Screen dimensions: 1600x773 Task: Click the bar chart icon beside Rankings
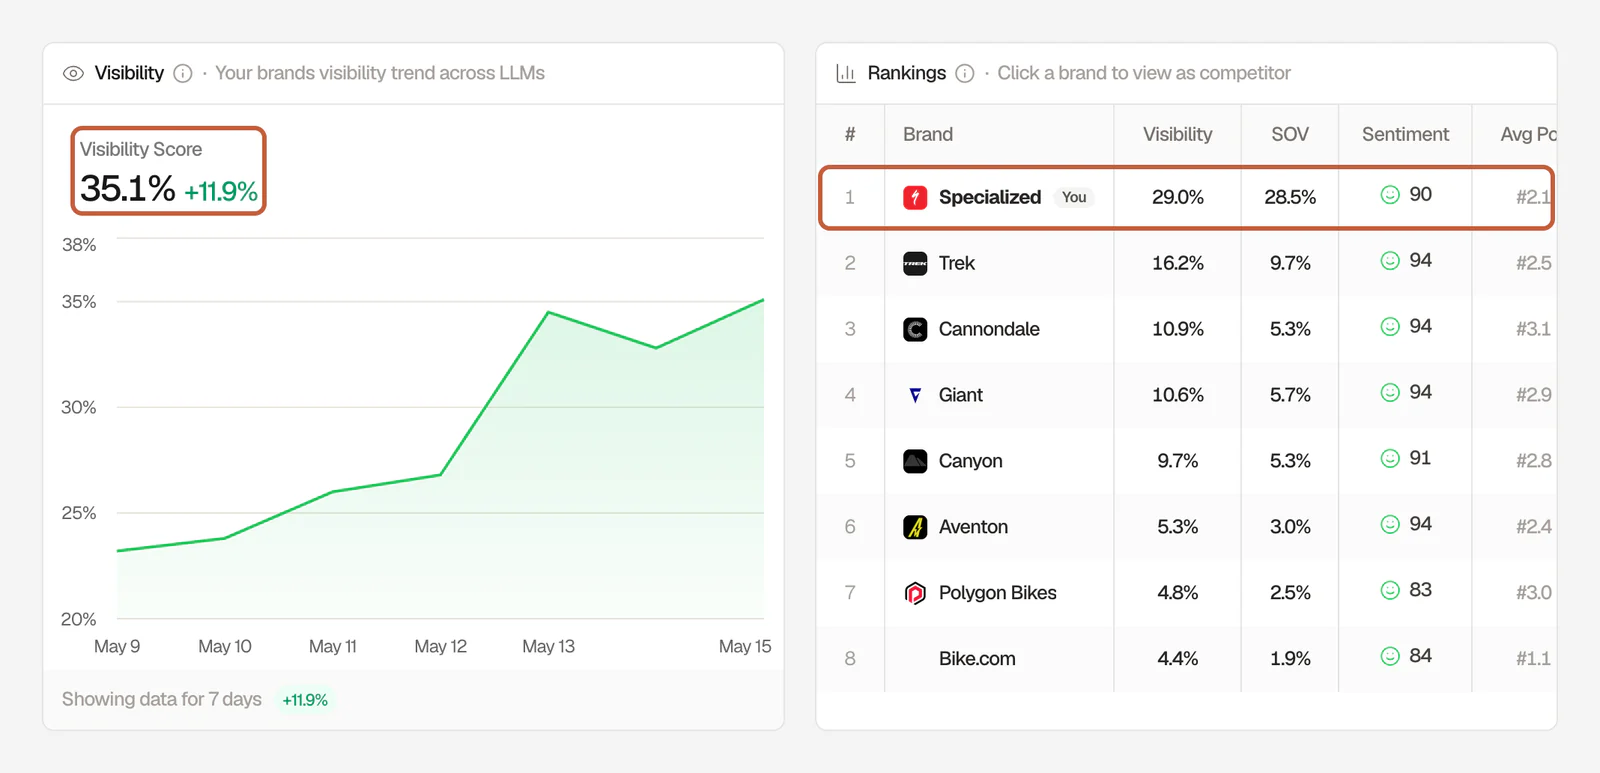[x=846, y=73]
